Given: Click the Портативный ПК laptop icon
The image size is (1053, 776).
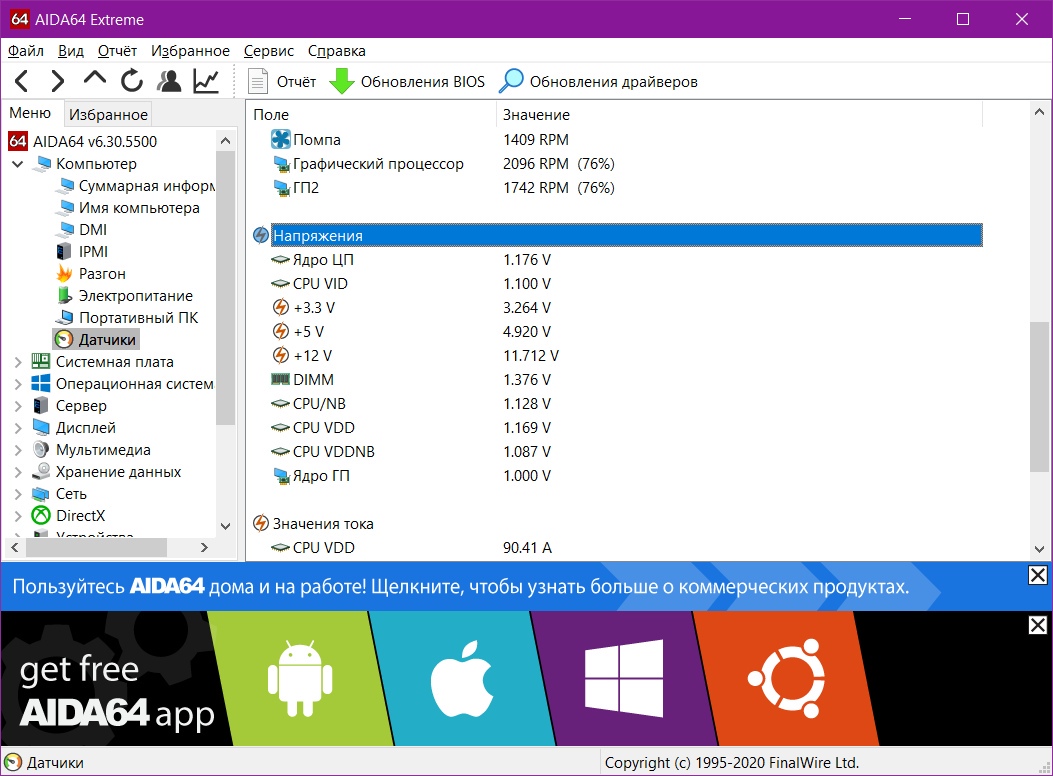Looking at the screenshot, I should click(65, 318).
